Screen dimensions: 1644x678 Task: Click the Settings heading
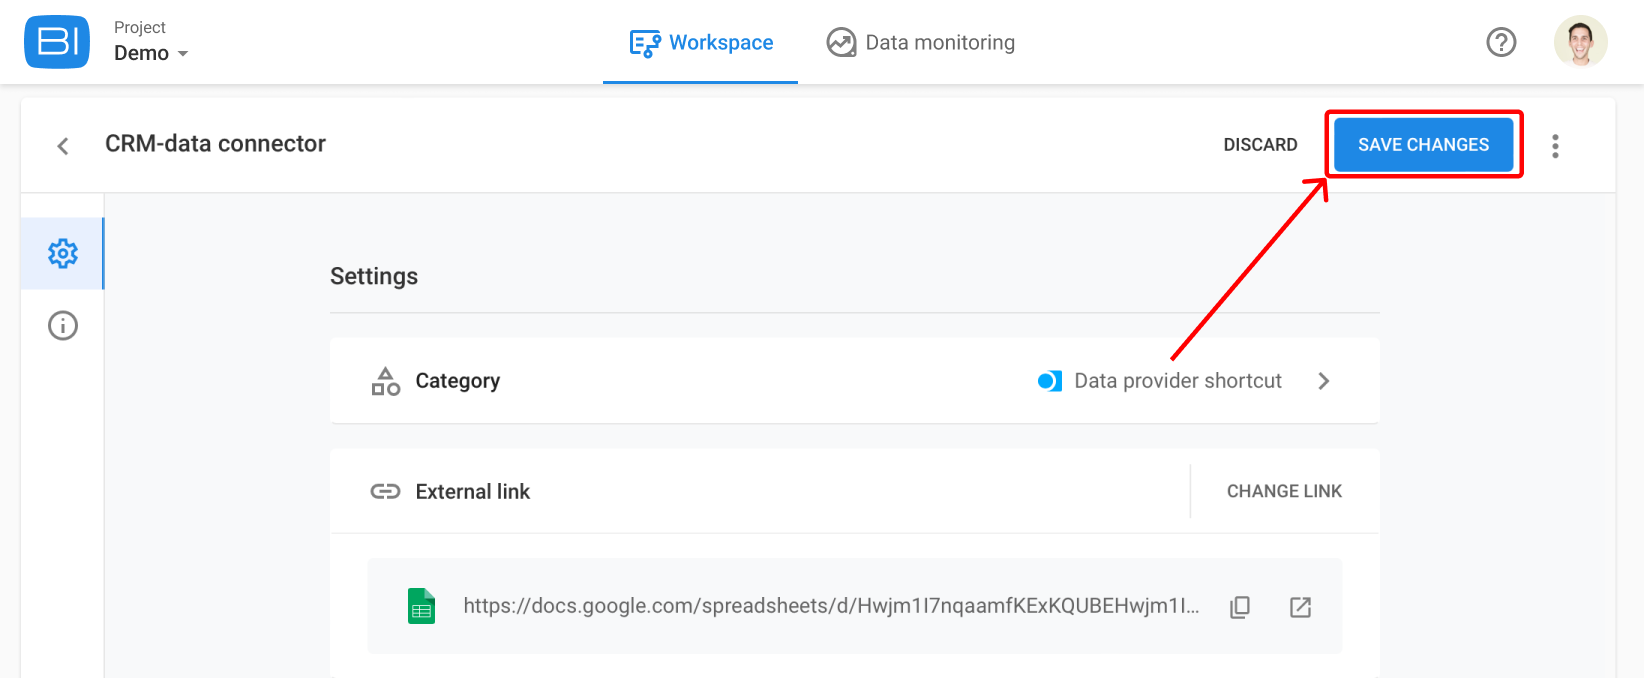(374, 276)
